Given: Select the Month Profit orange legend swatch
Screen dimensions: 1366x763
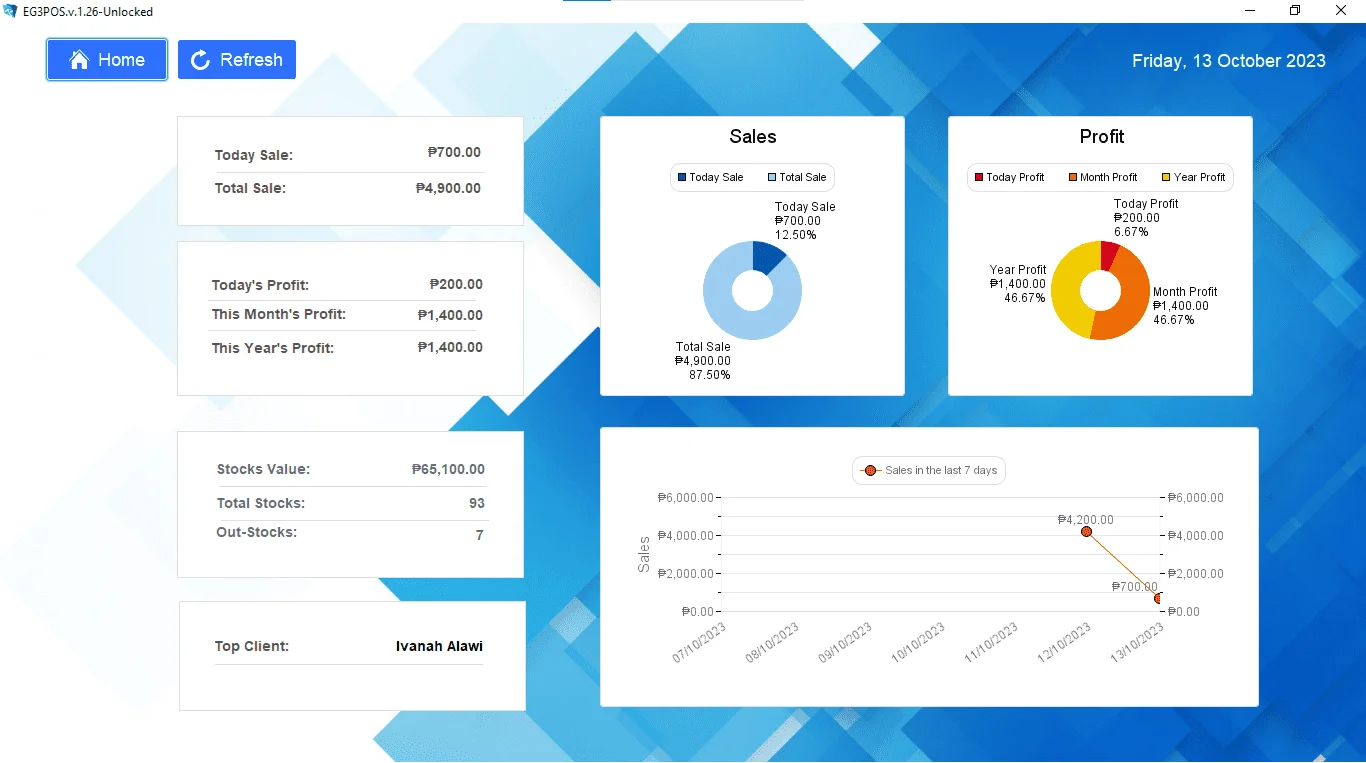Looking at the screenshot, I should [x=1073, y=177].
